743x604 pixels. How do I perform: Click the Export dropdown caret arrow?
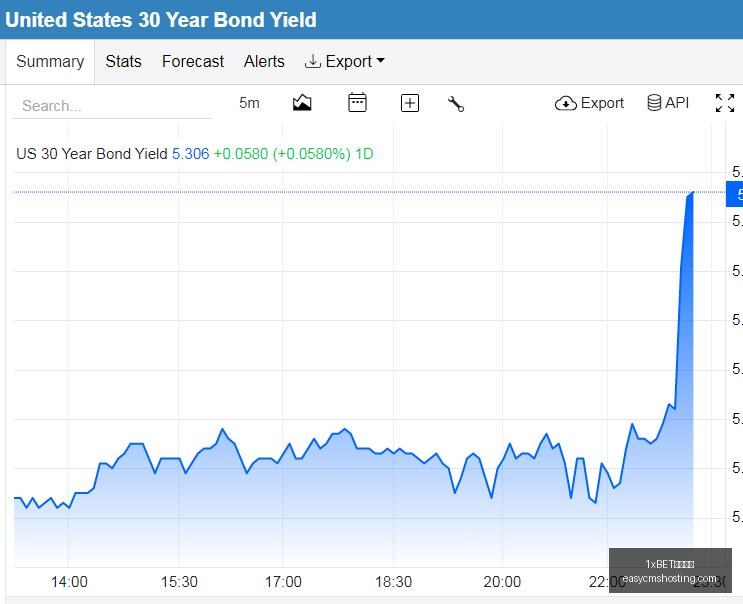(x=381, y=61)
